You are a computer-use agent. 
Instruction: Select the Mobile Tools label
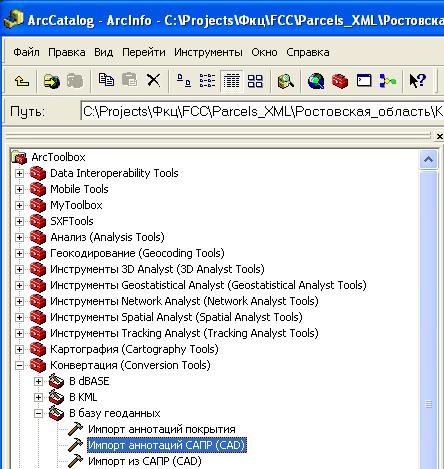(79, 189)
